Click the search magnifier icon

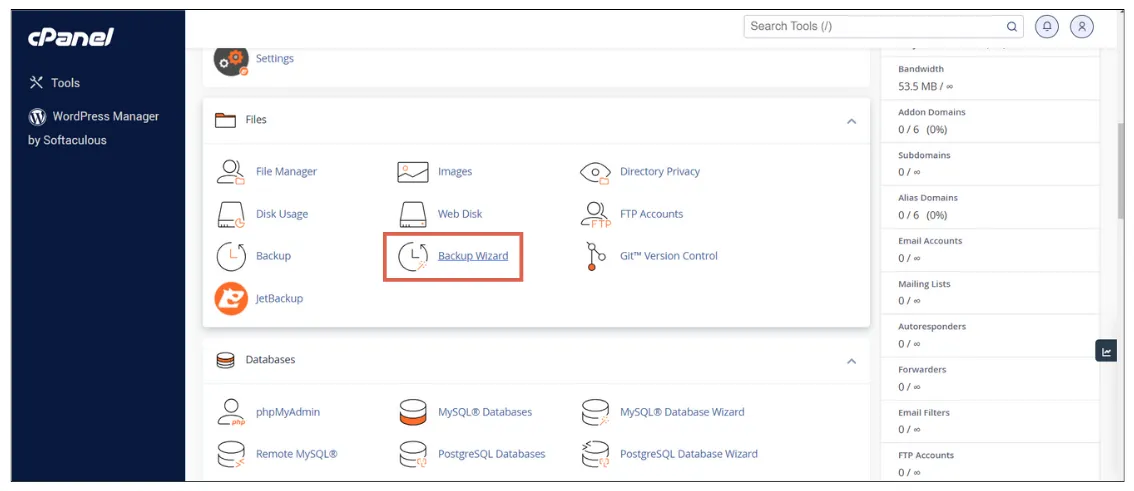pos(1012,27)
